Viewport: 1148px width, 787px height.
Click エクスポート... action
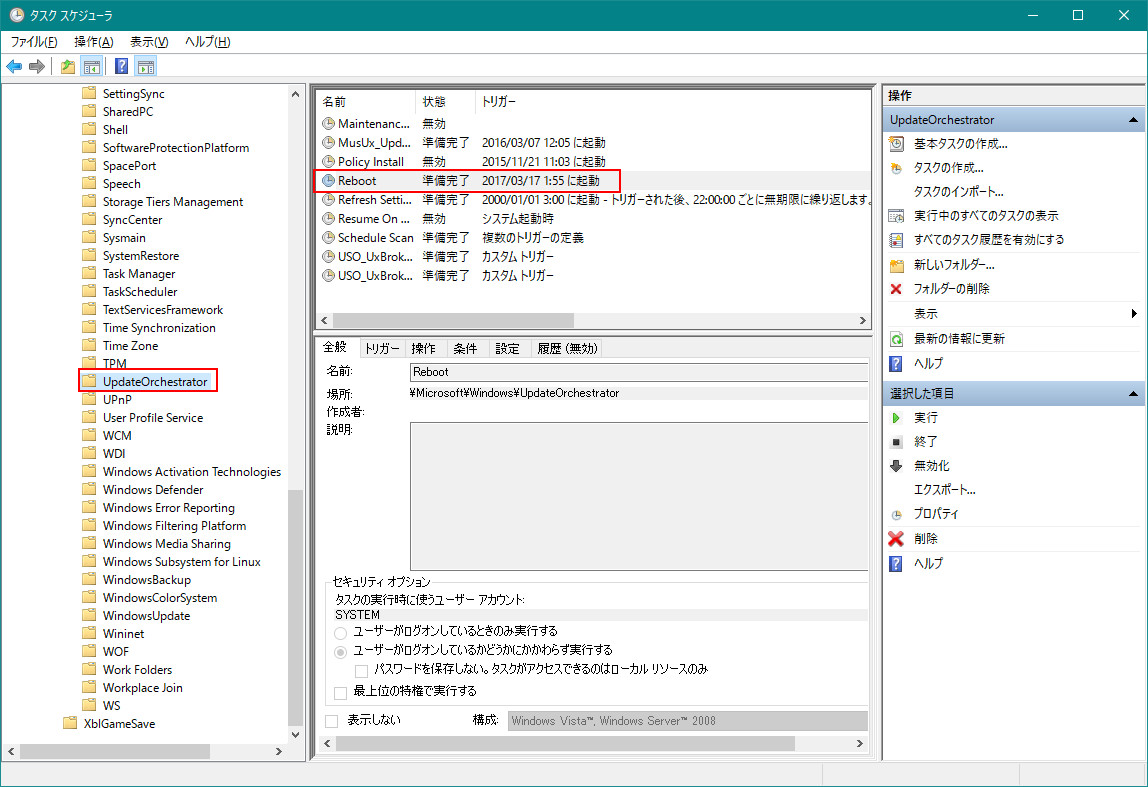pyautogui.click(x=944, y=490)
